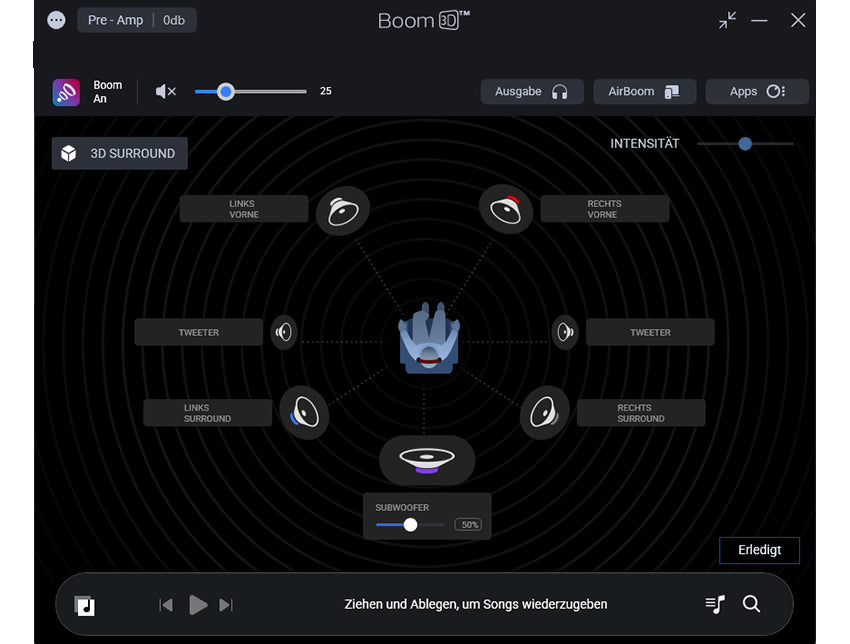Image resolution: width=850 pixels, height=644 pixels.
Task: Click the Rechts Vorne label
Action: point(604,209)
